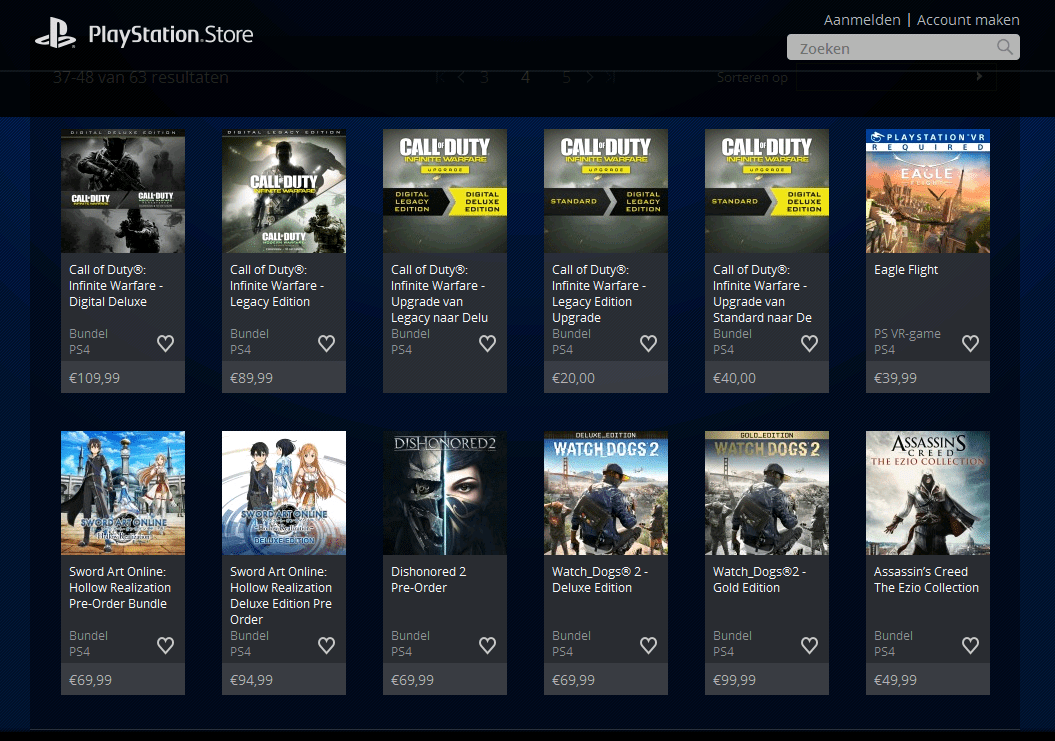Screen dimensions: 1055x741
Task: Click the Account maken link
Action: click(x=967, y=19)
